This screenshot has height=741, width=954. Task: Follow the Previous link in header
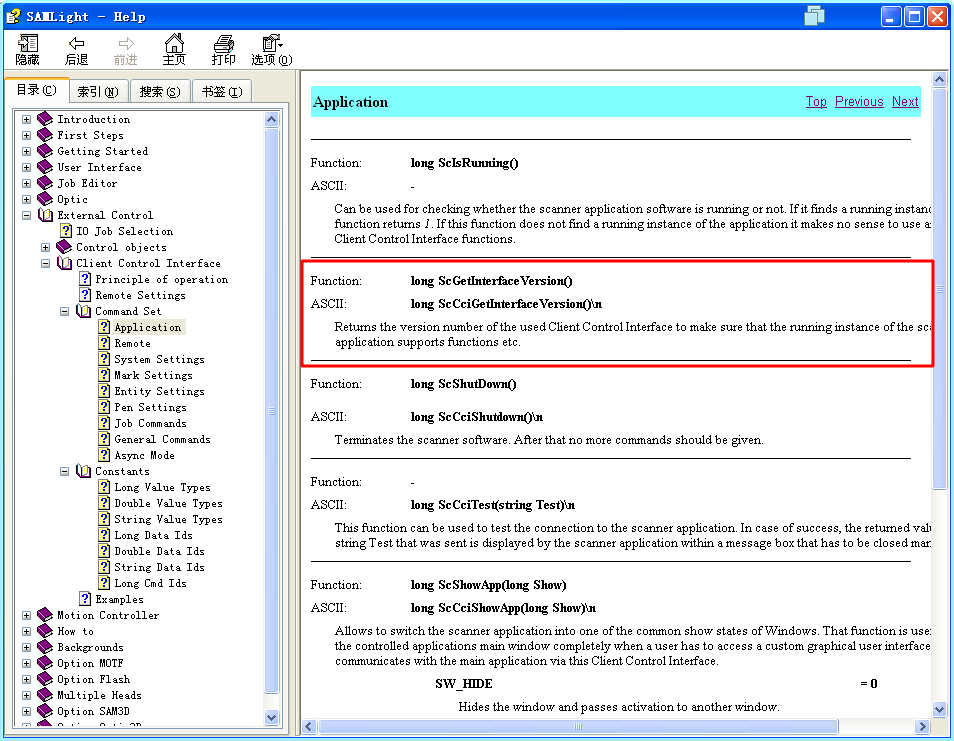858,102
